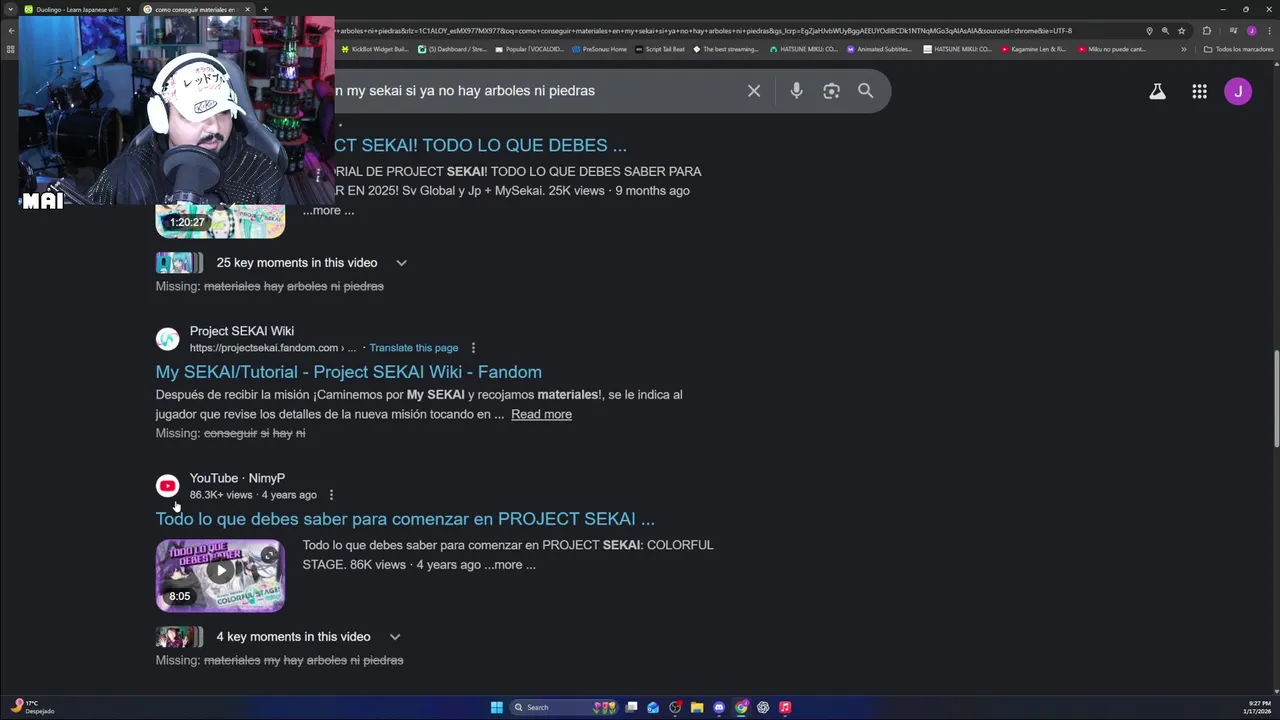Open Windows Start menu
Screen dimensions: 1280x720
point(497,707)
